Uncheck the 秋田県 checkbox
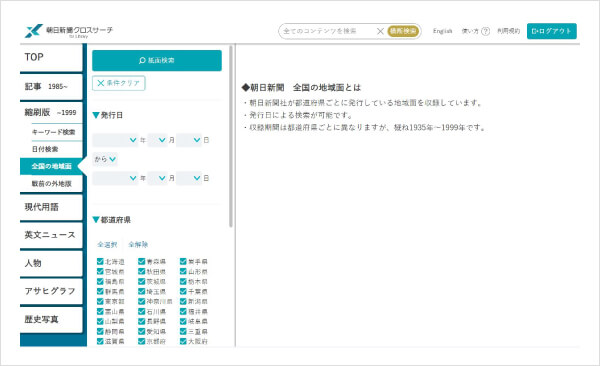This screenshot has height=366, width=600. pos(142,271)
